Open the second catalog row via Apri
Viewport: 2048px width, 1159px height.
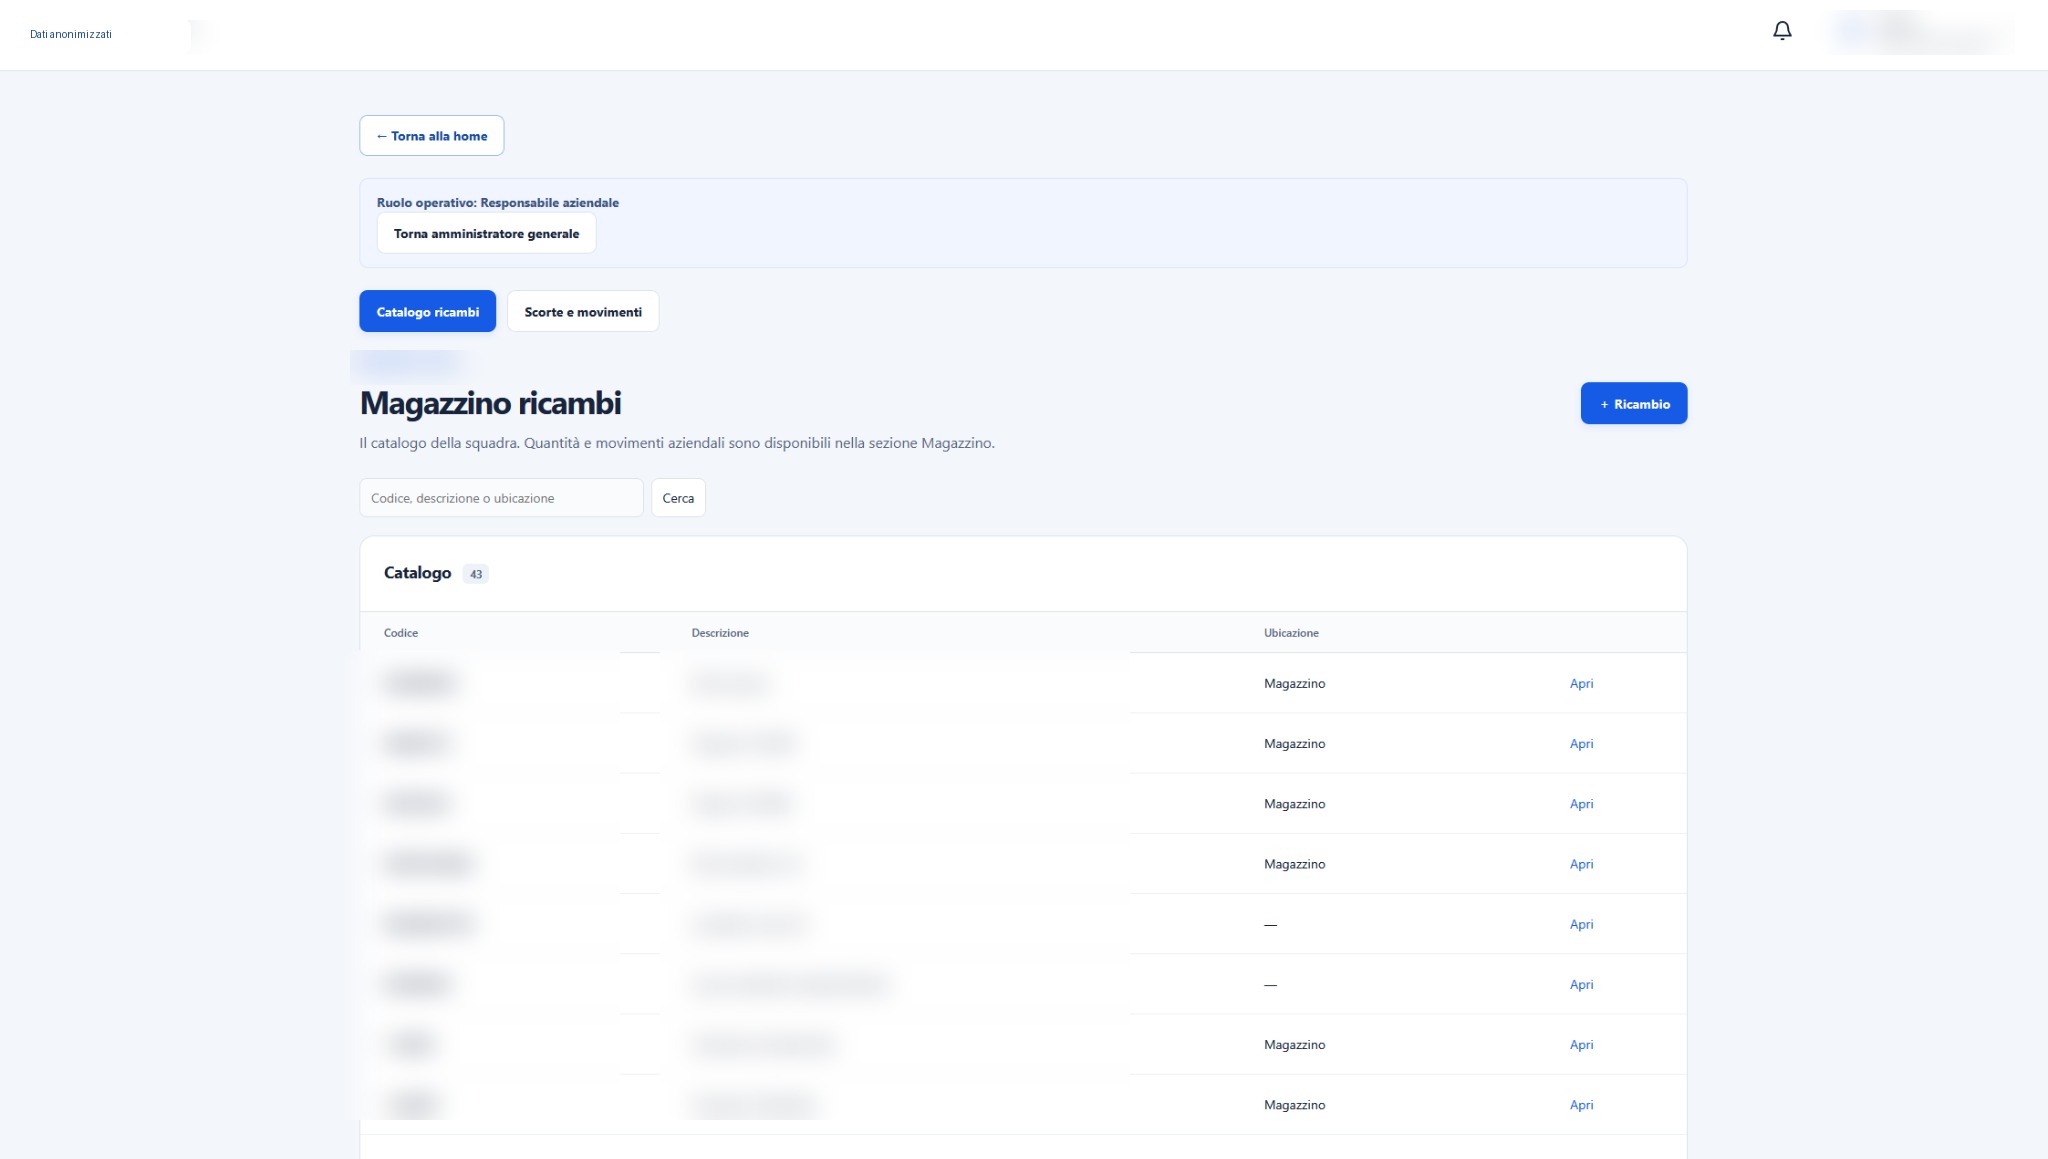point(1581,744)
